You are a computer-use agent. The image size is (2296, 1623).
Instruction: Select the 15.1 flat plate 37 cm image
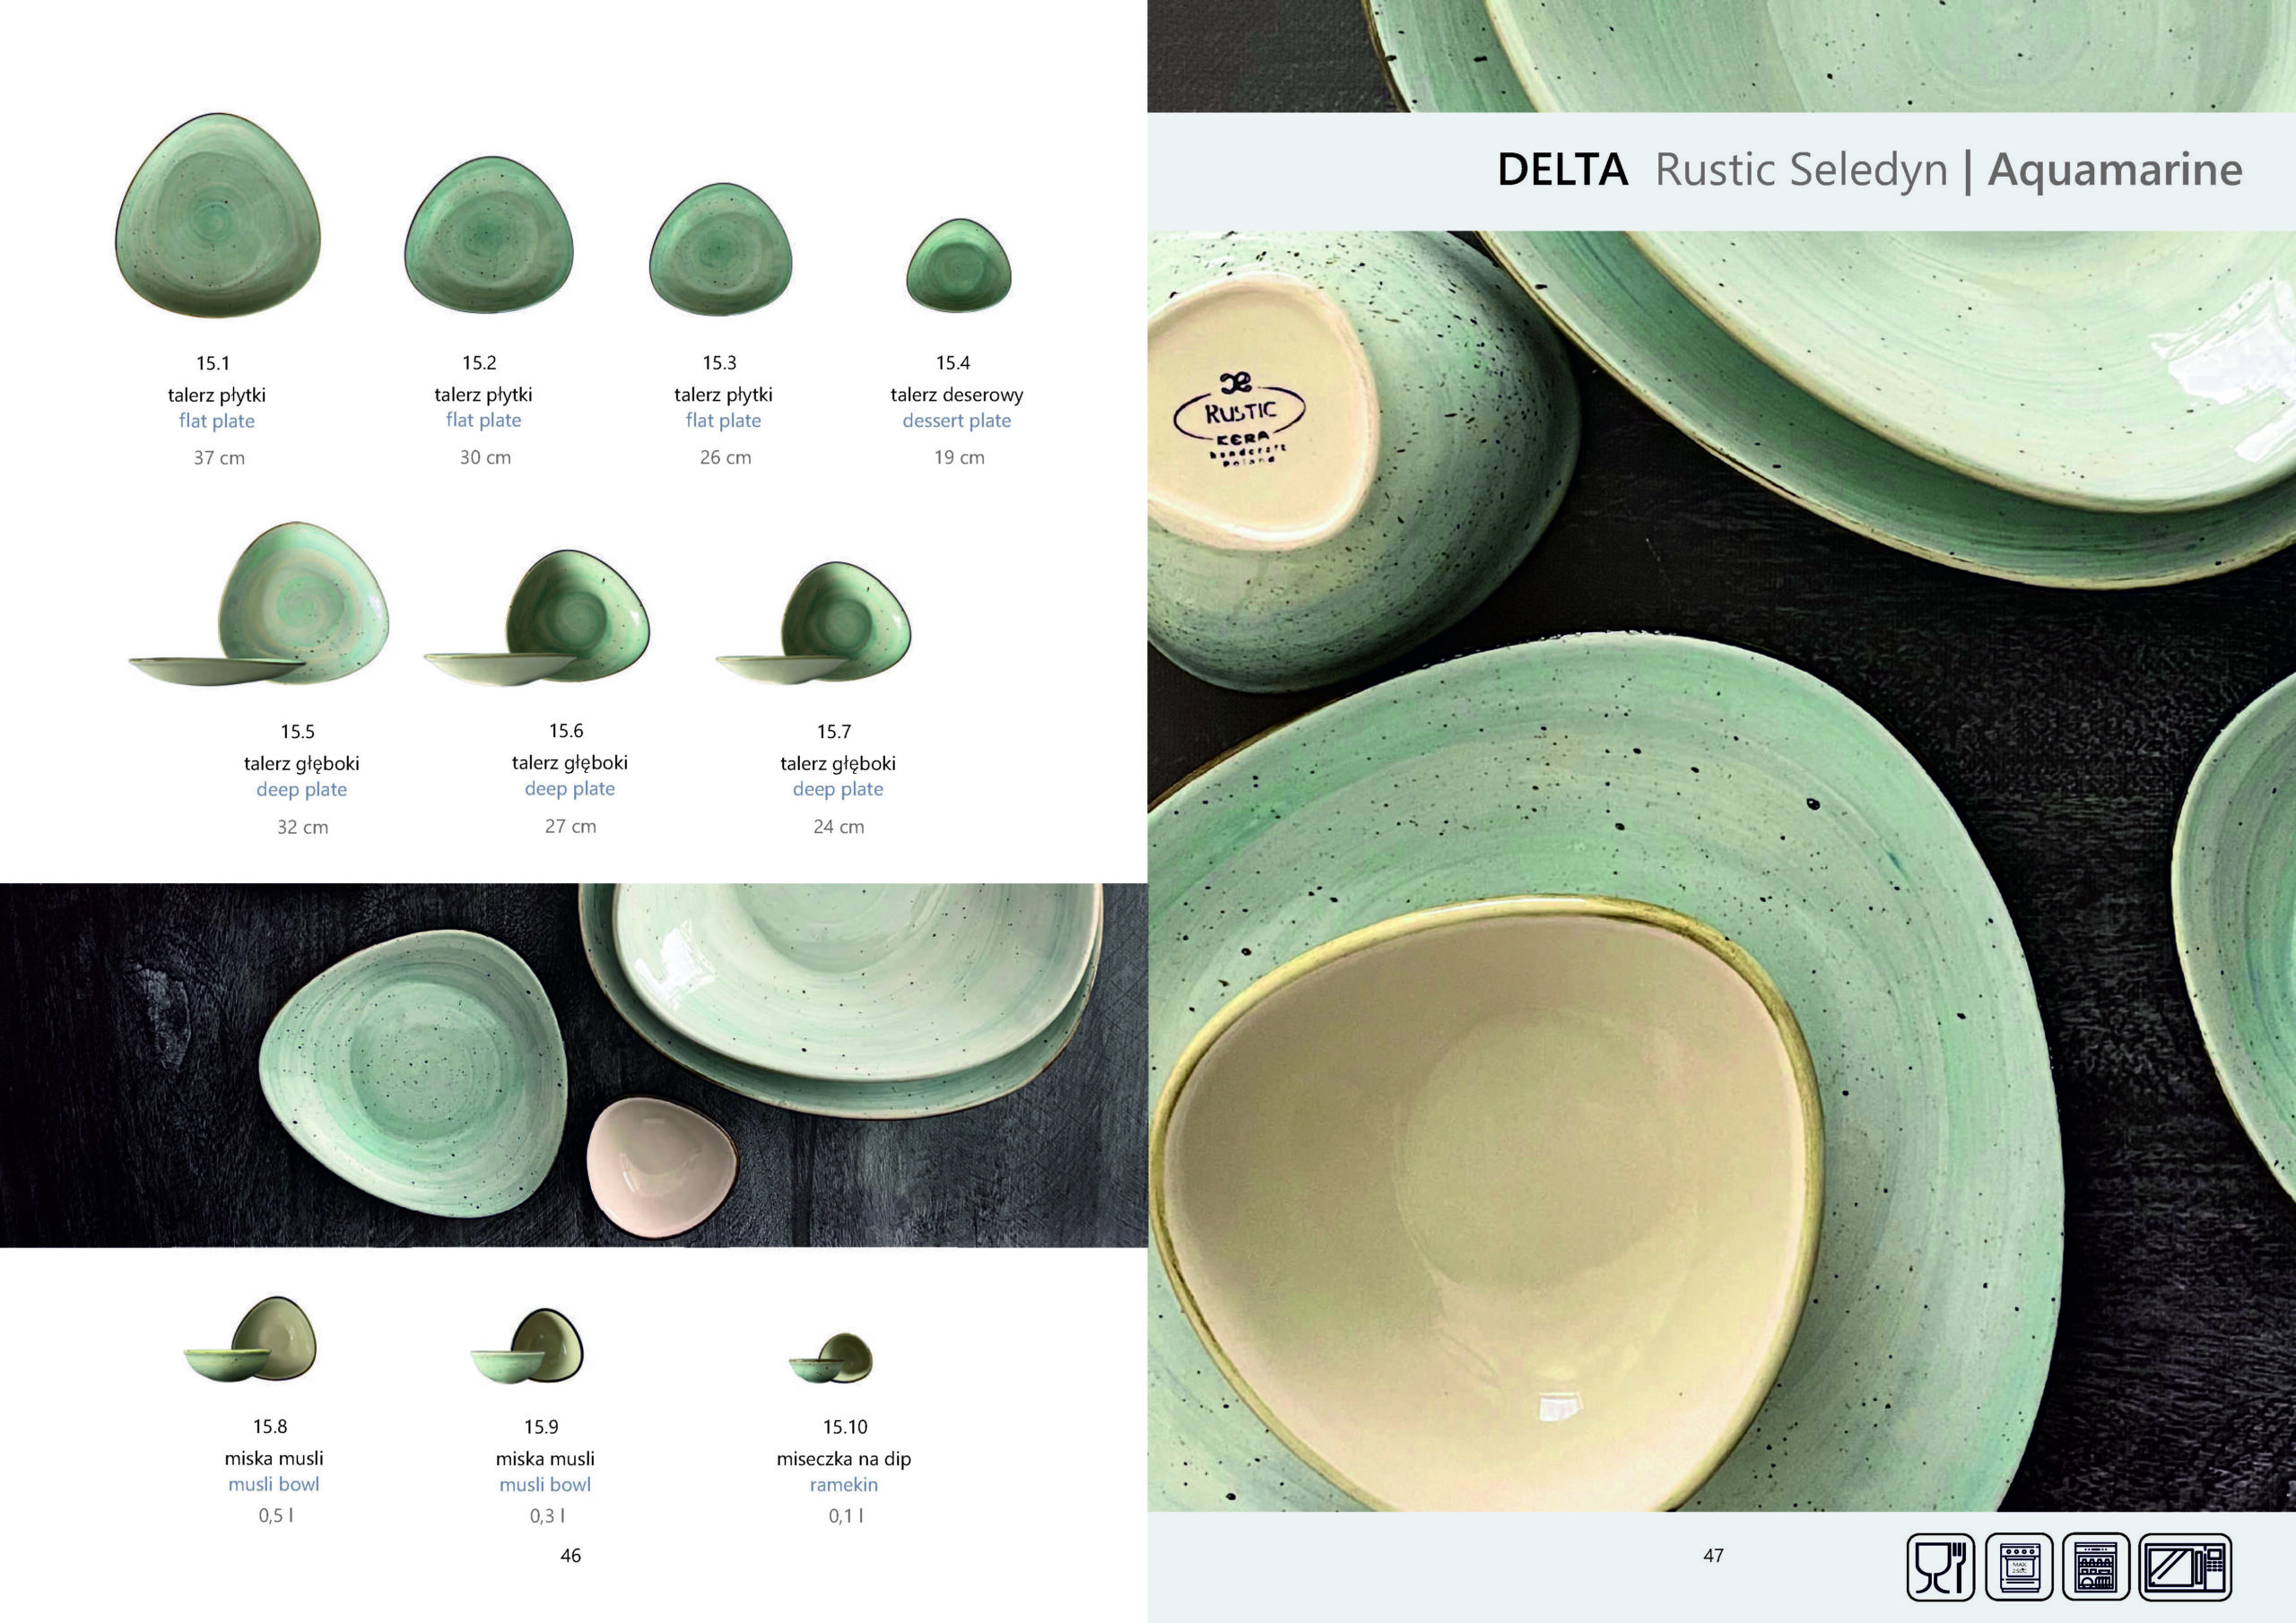pyautogui.click(x=218, y=215)
